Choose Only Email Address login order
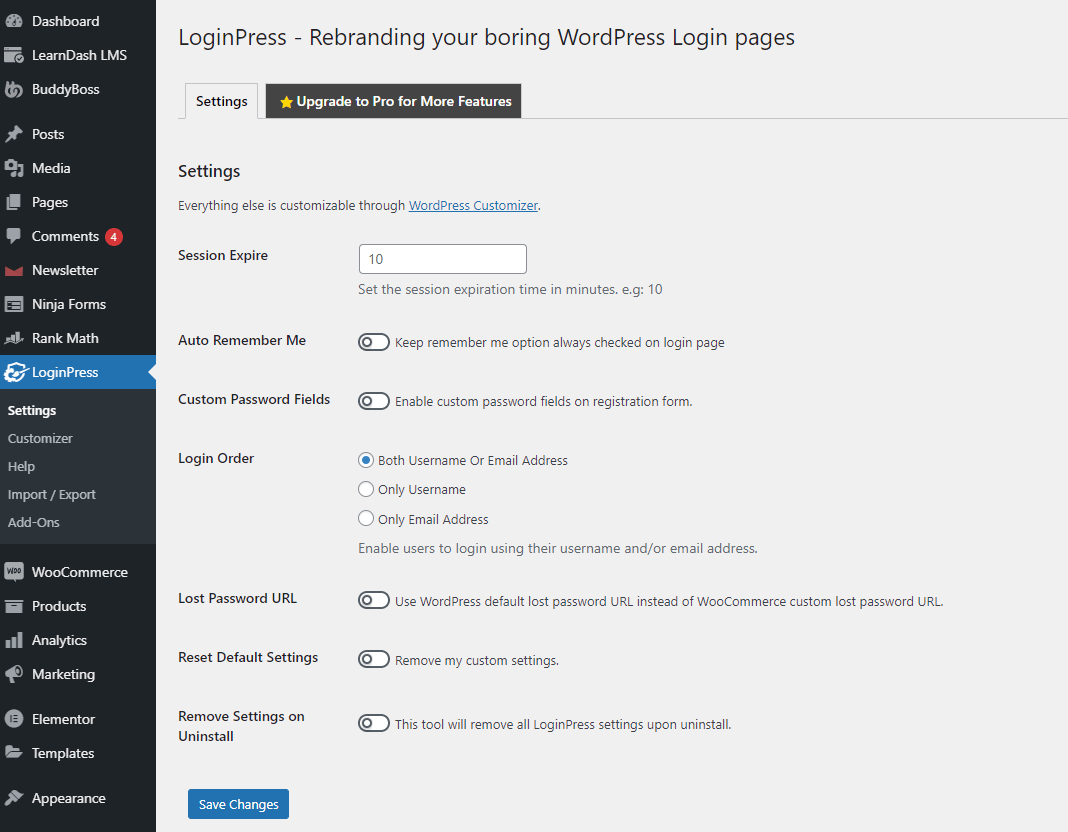The width and height of the screenshot is (1068, 832). click(366, 519)
